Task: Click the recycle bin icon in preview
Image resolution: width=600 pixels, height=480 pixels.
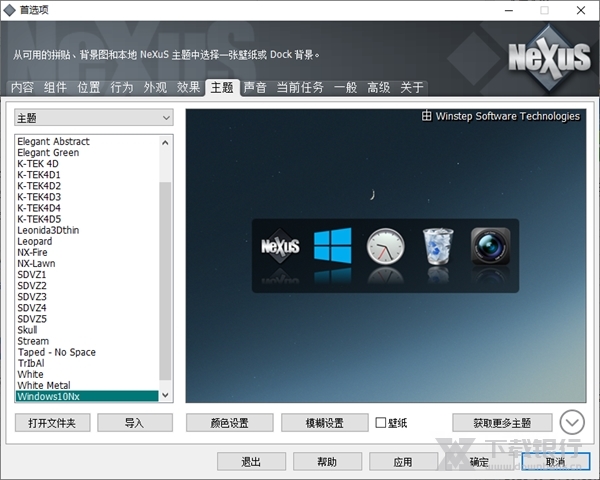Action: coord(438,246)
